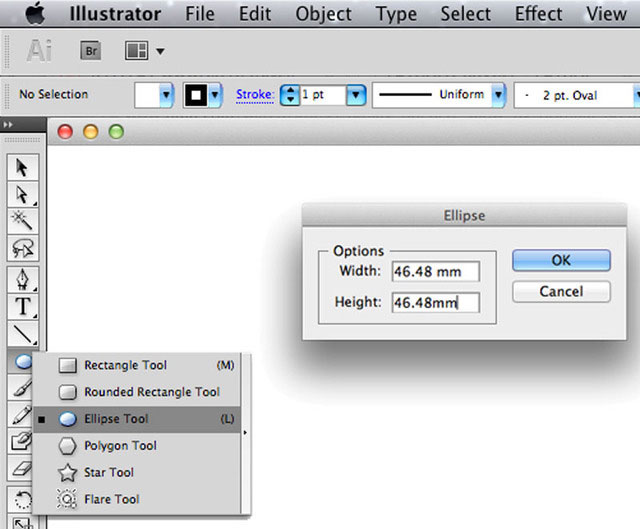Open the File menu
640x529 pixels.
(x=200, y=14)
